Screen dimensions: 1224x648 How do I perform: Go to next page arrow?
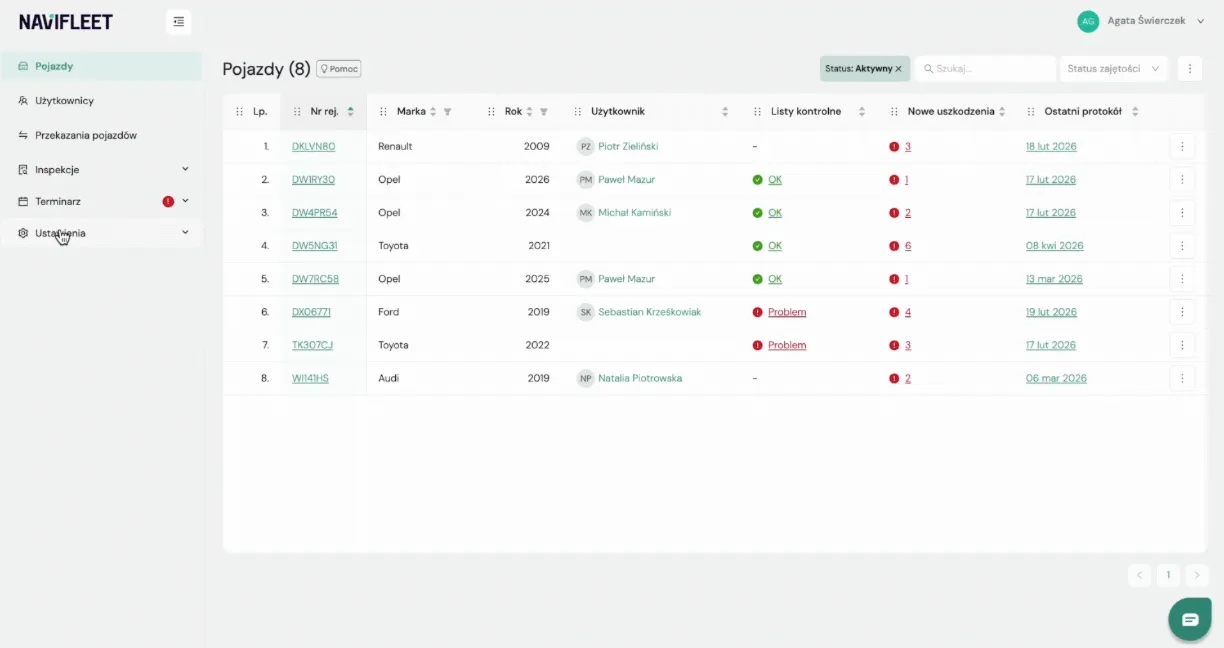click(1197, 575)
